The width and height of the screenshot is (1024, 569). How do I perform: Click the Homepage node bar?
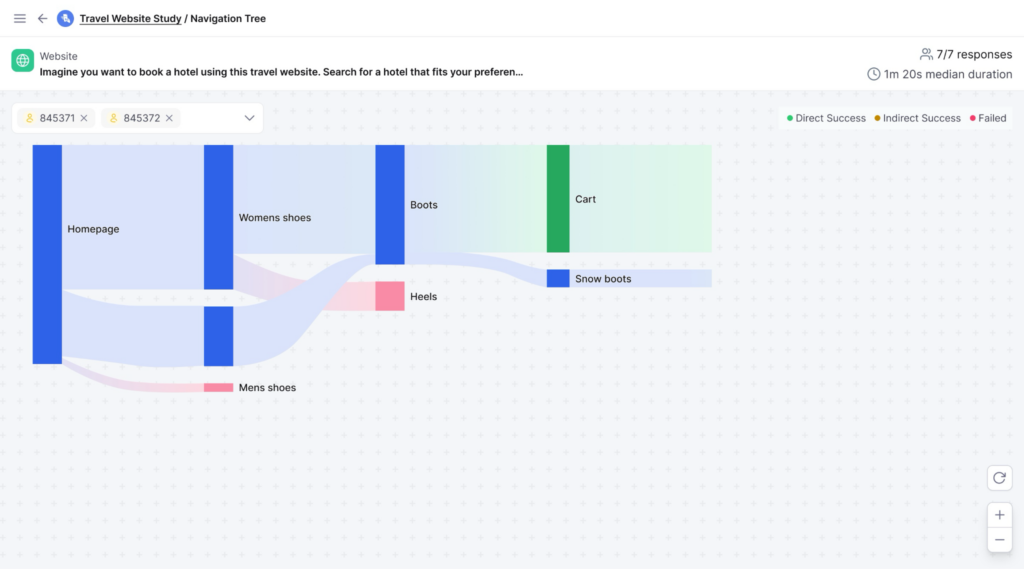[47, 254]
